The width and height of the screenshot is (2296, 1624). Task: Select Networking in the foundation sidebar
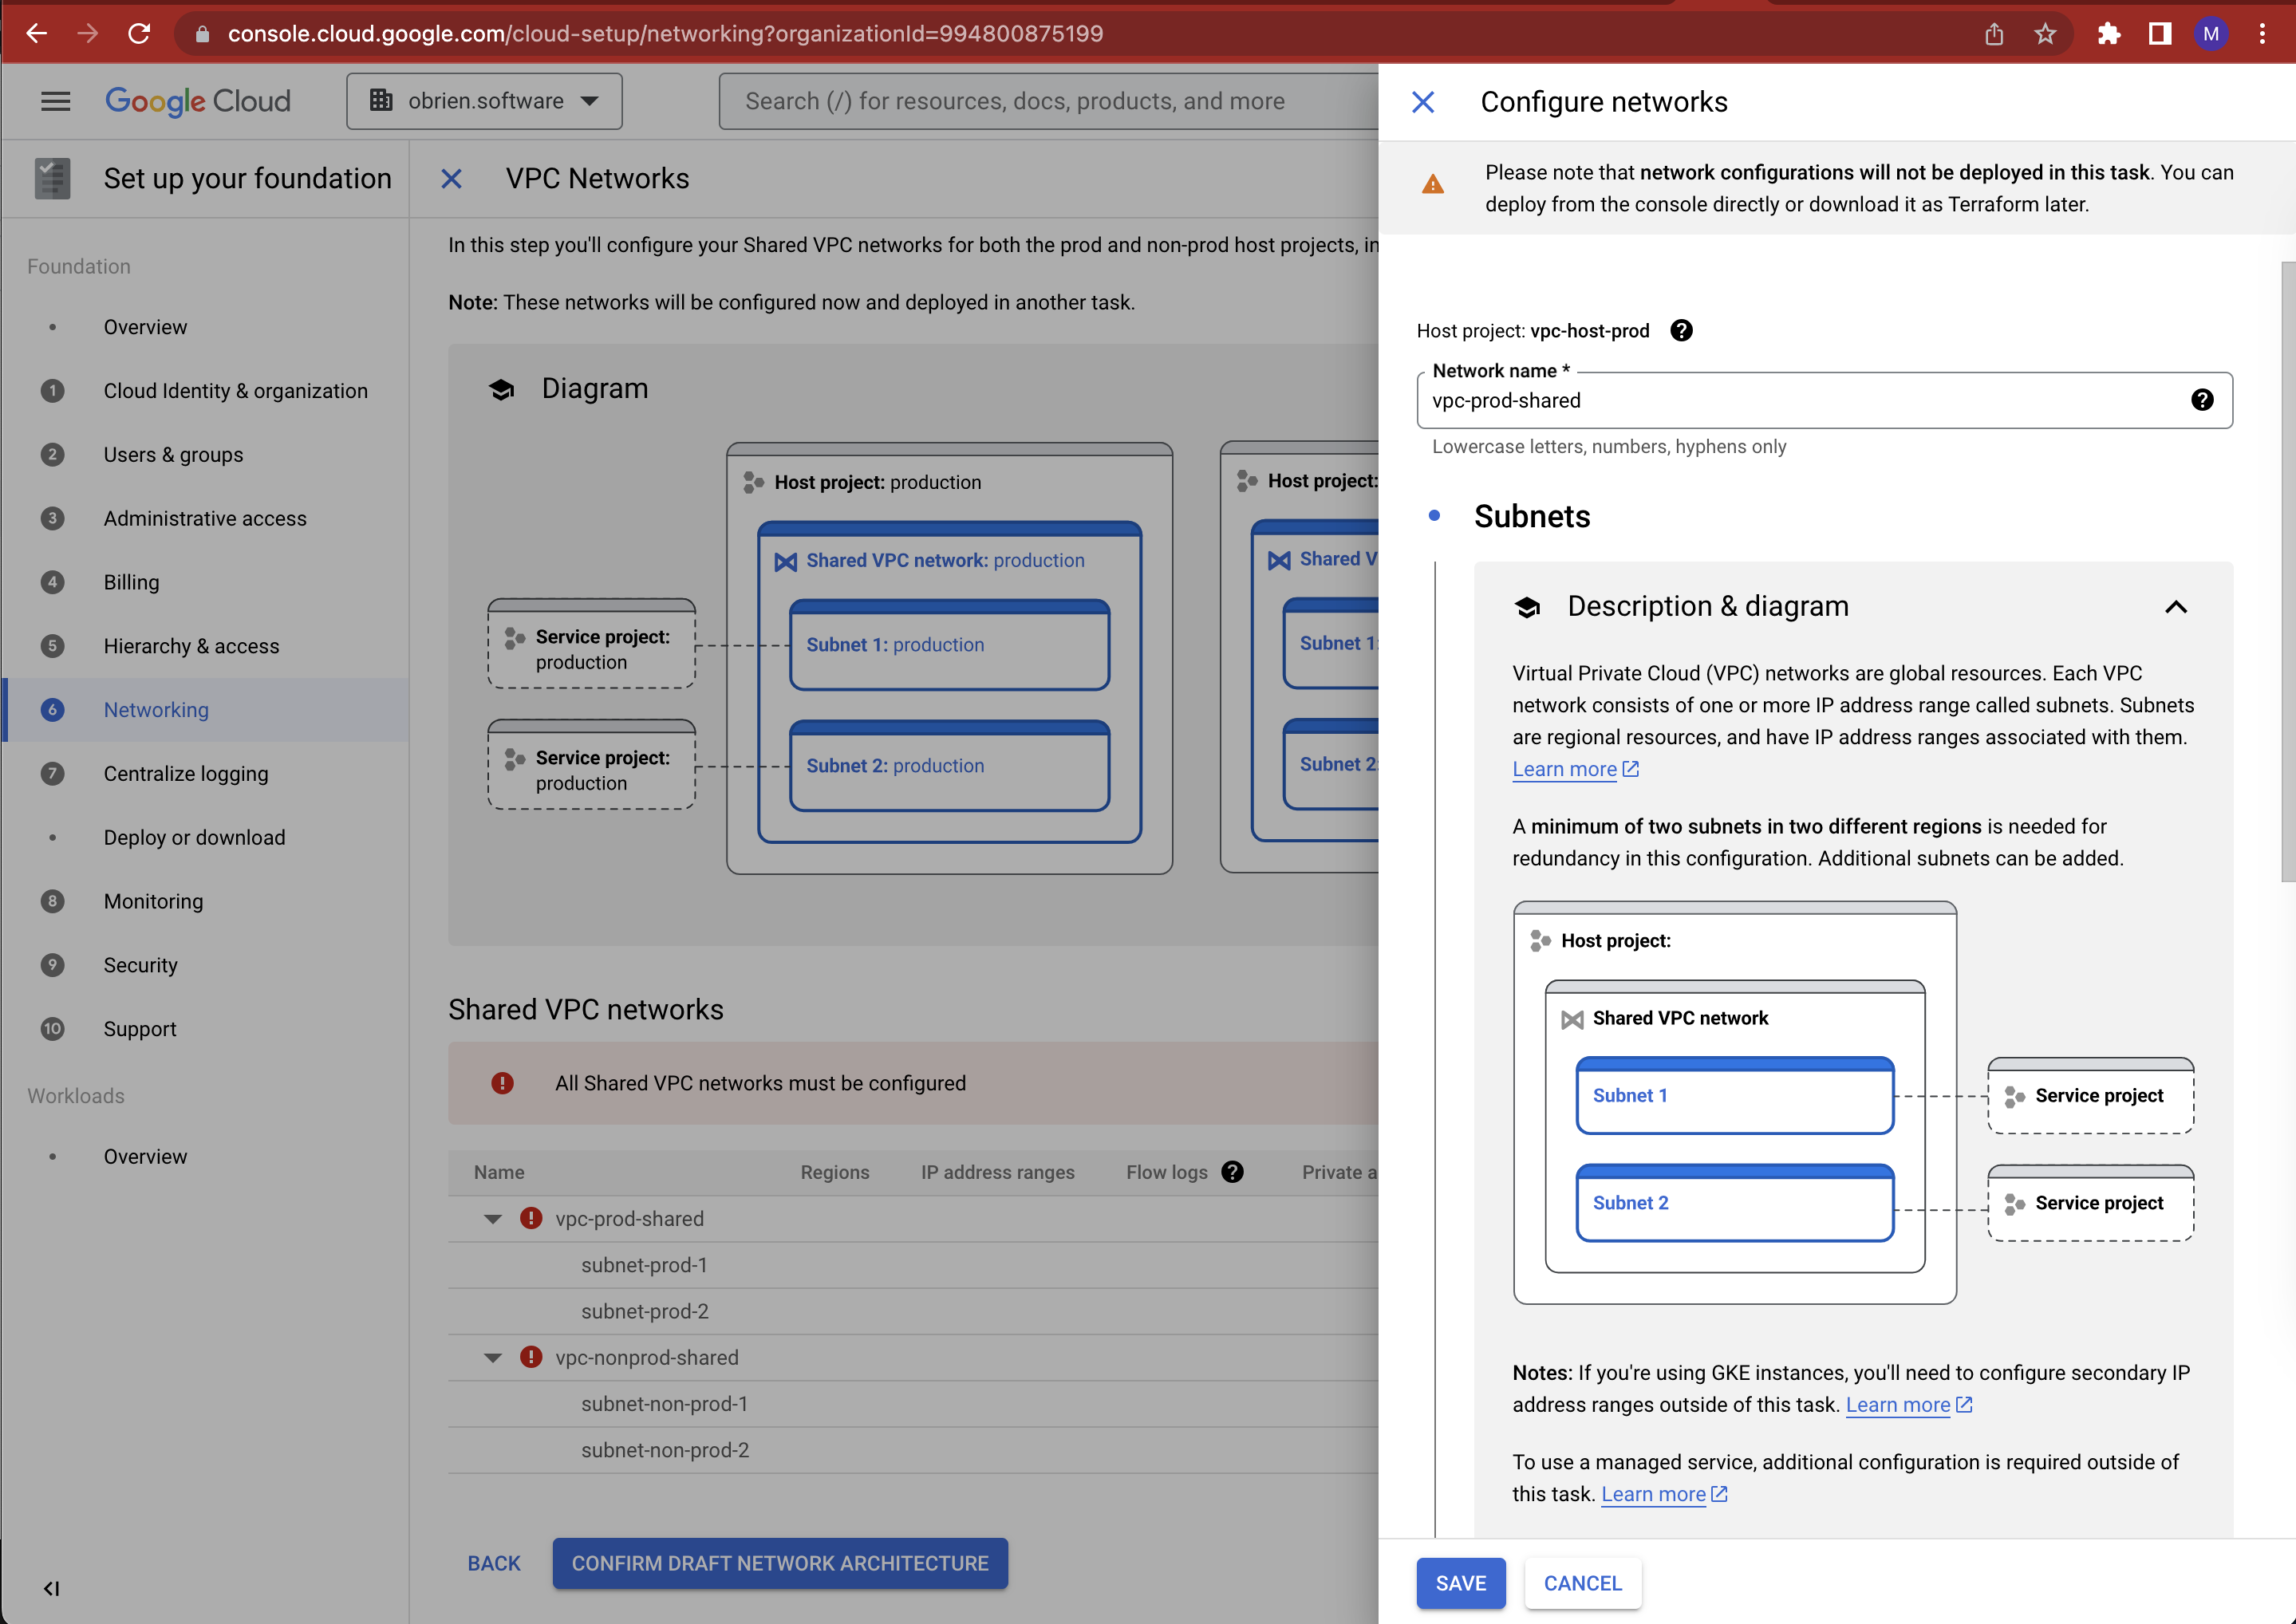pyautogui.click(x=156, y=710)
